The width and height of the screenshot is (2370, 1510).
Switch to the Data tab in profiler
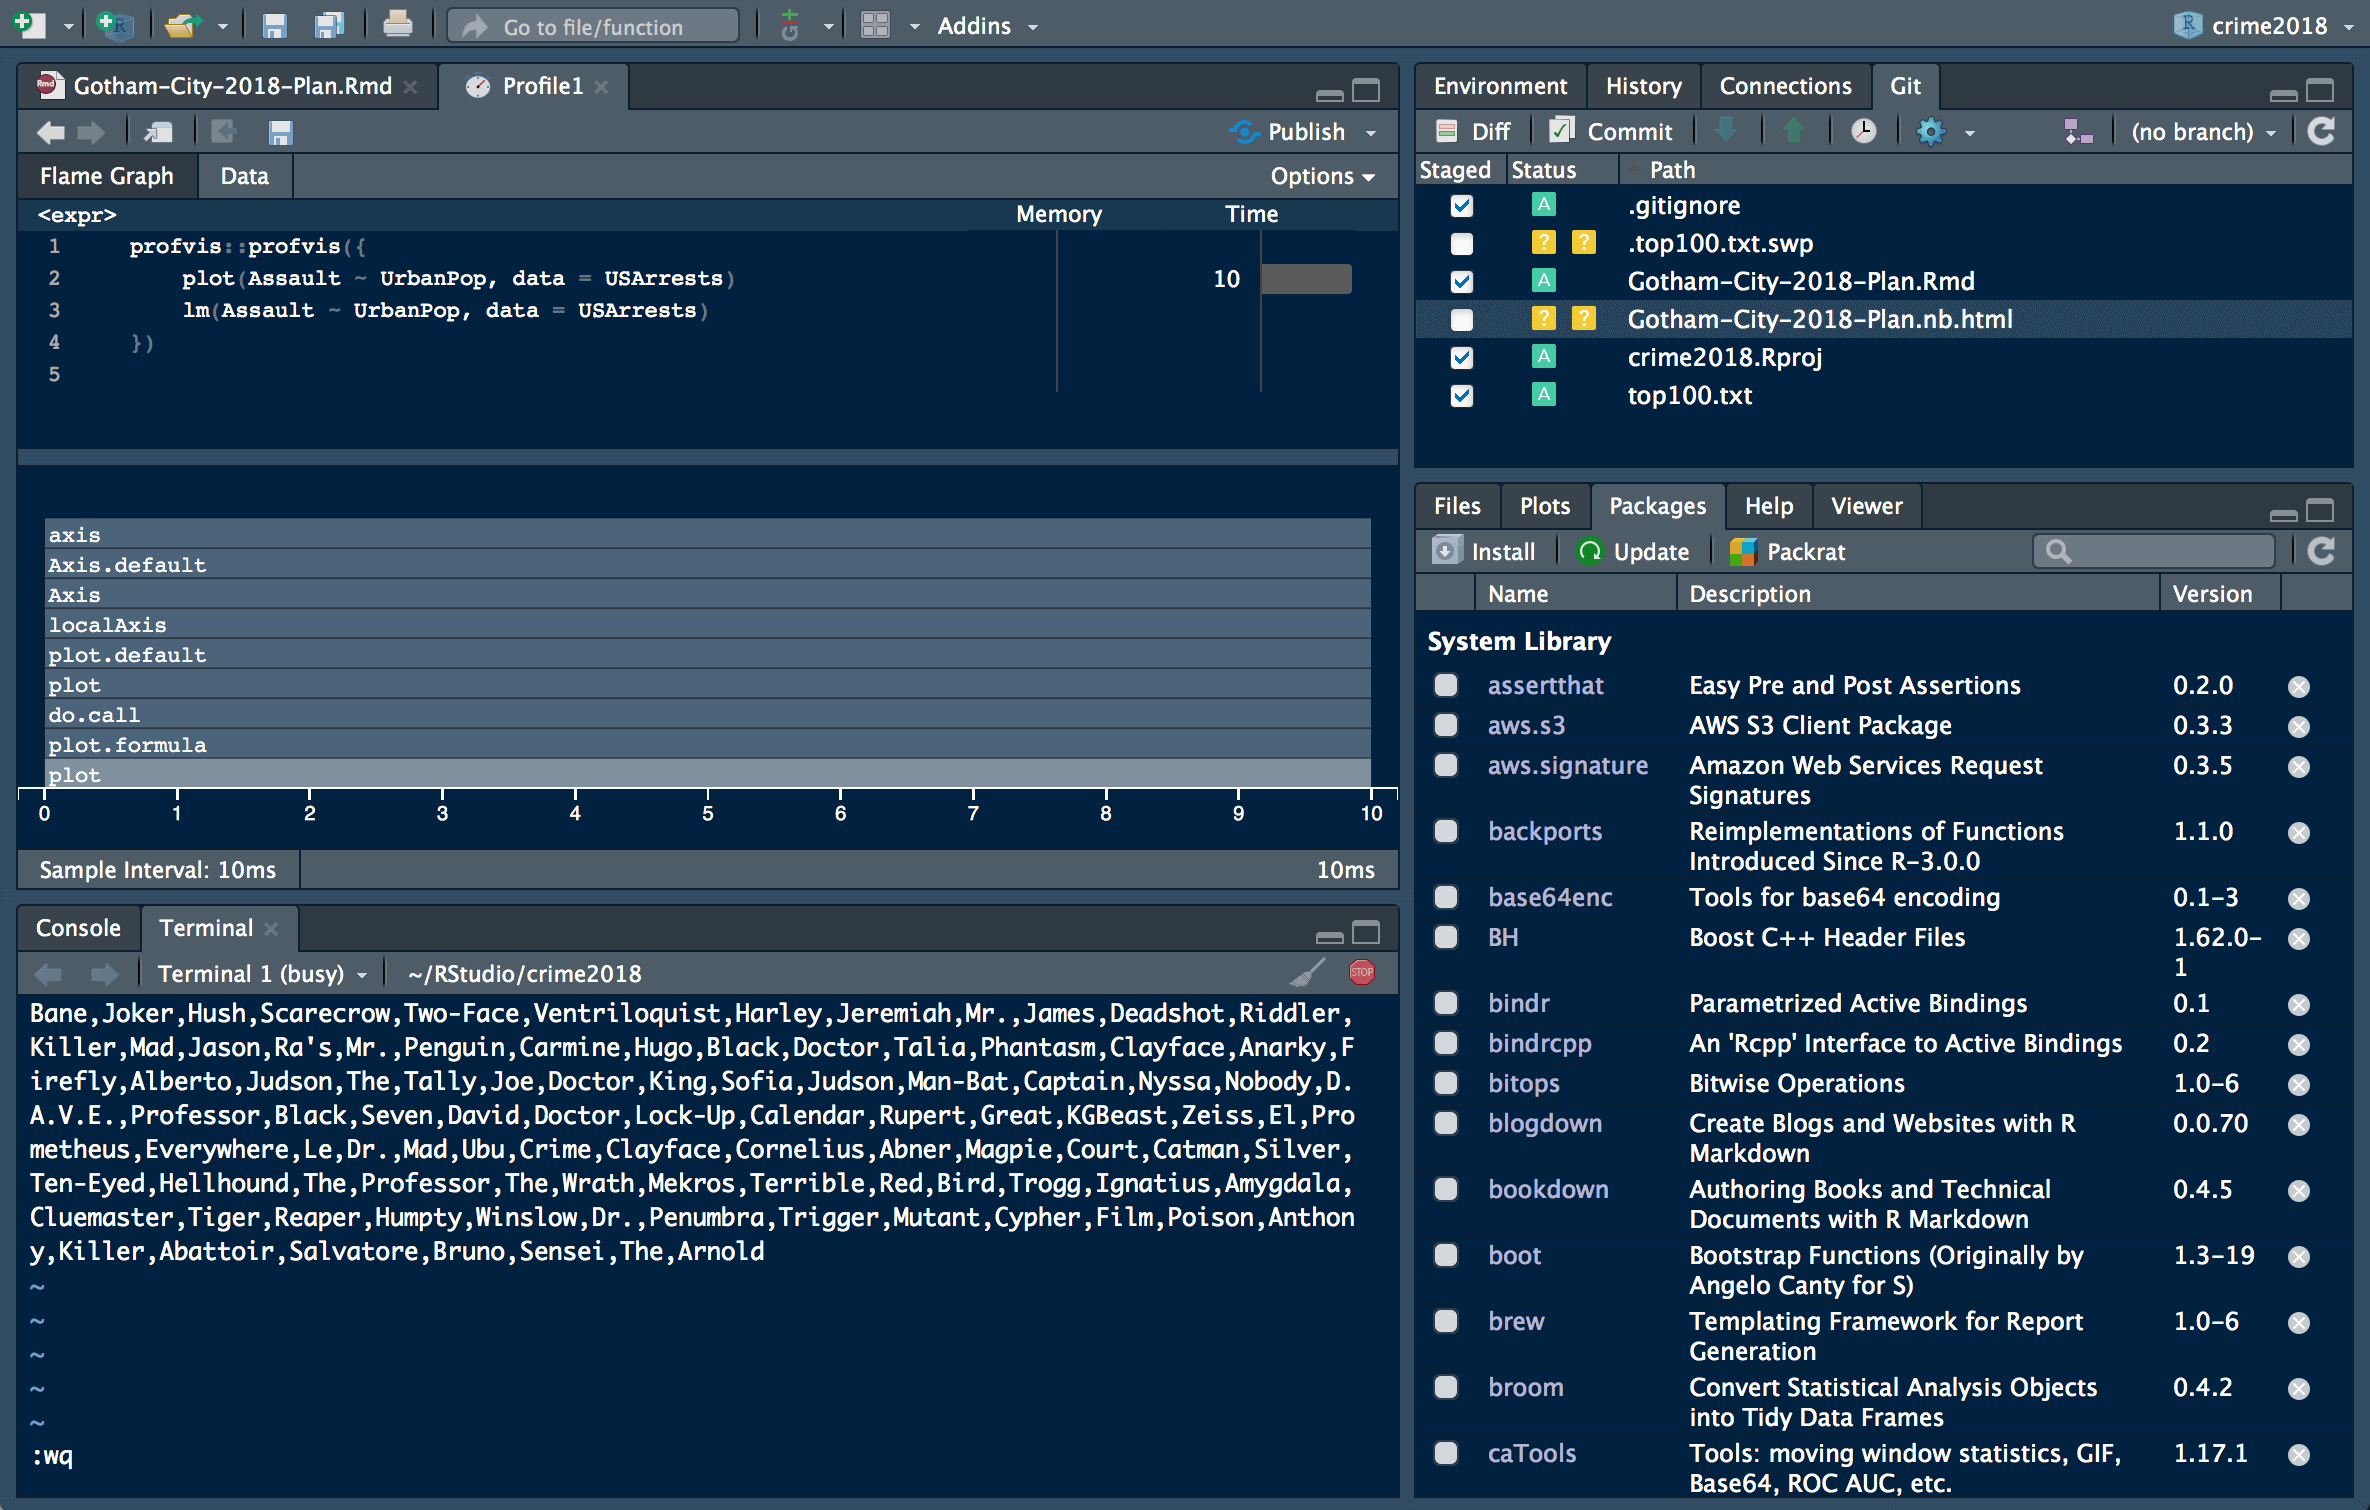pos(242,174)
